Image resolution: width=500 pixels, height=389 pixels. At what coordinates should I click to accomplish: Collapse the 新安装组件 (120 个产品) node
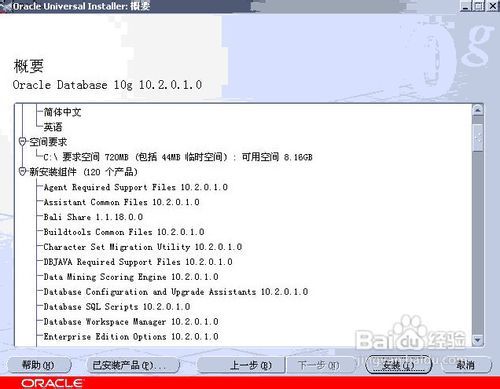click(22, 172)
